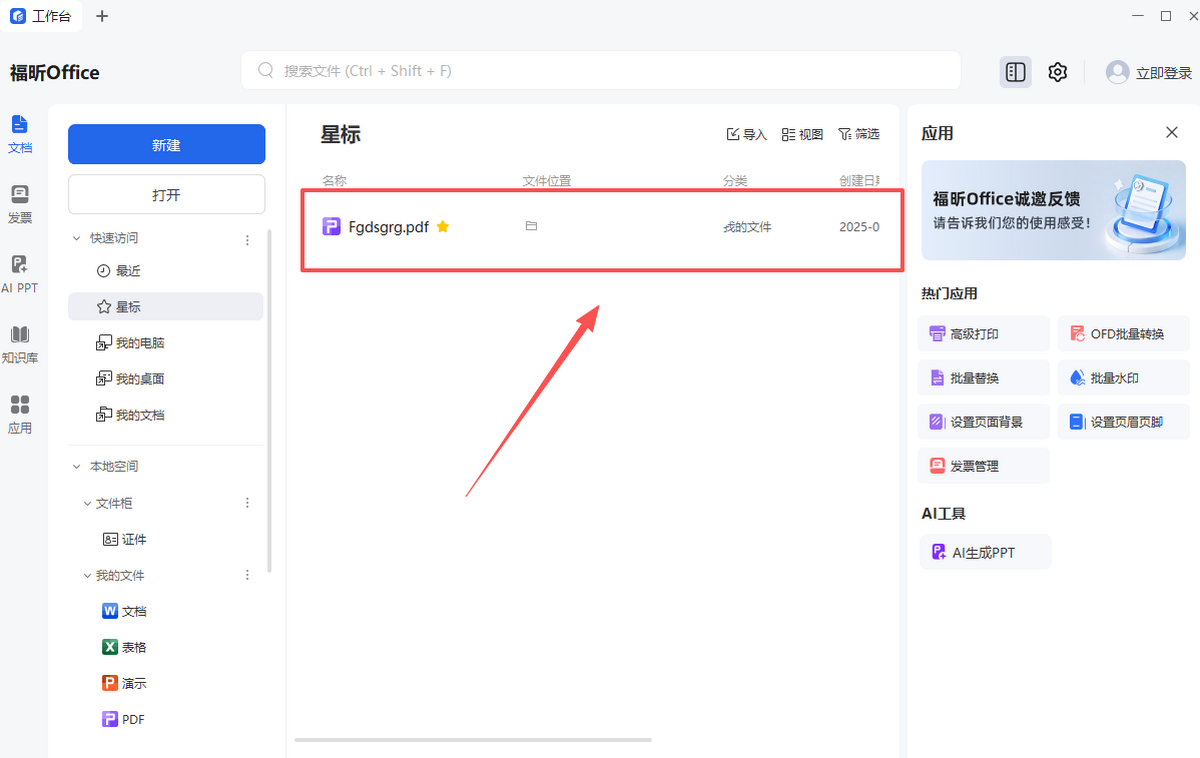Sort by the 文件位置 column header
Screen dimensions: 1200x758
pos(547,181)
